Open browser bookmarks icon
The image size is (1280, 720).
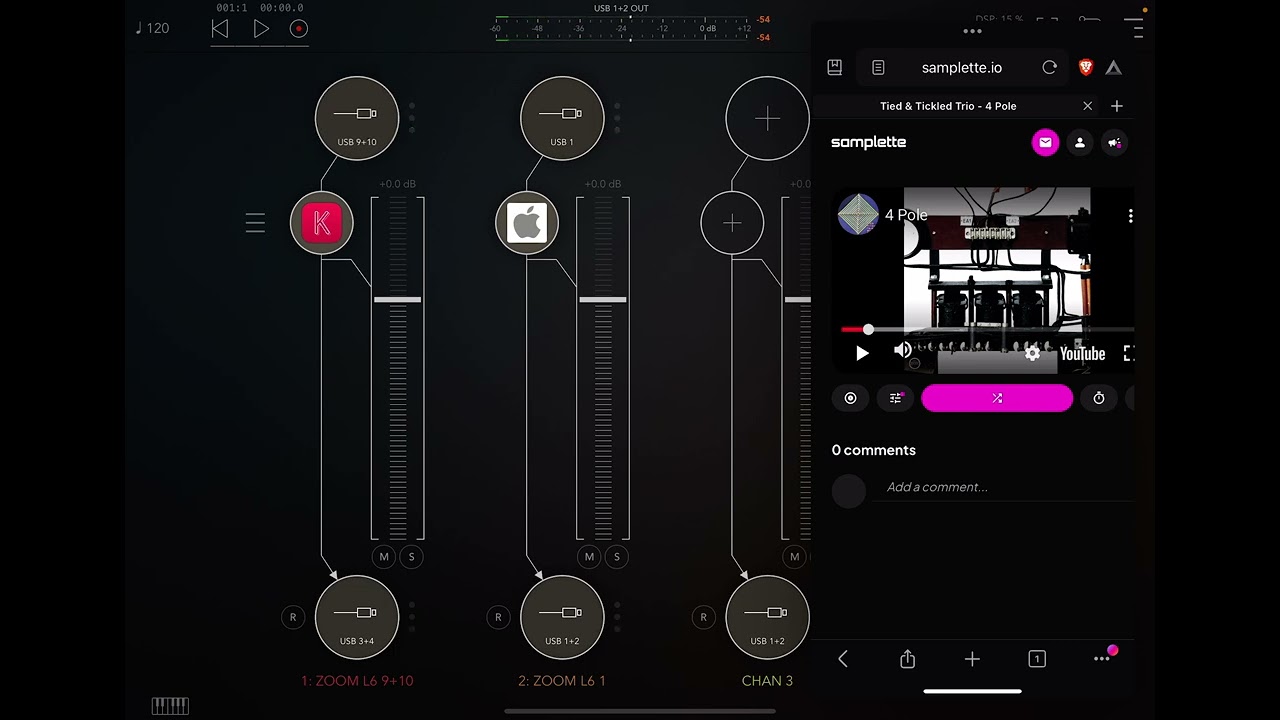point(835,67)
